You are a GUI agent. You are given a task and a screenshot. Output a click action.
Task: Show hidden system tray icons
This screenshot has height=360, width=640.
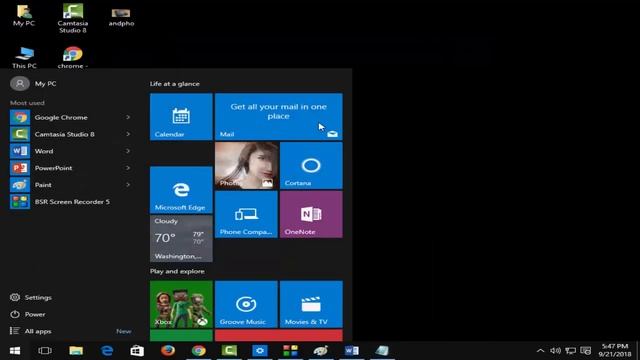[540, 351]
